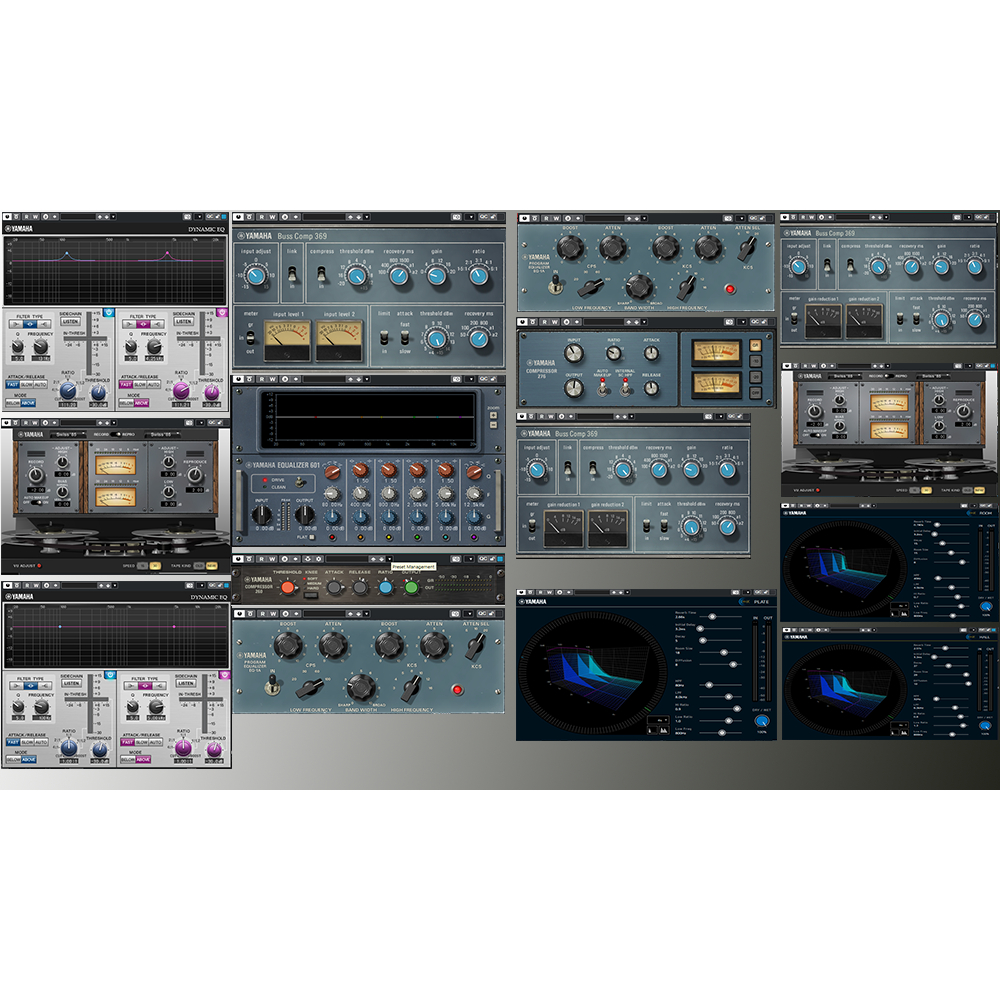Click the blue sidechain band icon on Dynamic EQ
1000x1000 pixels.
(109, 312)
